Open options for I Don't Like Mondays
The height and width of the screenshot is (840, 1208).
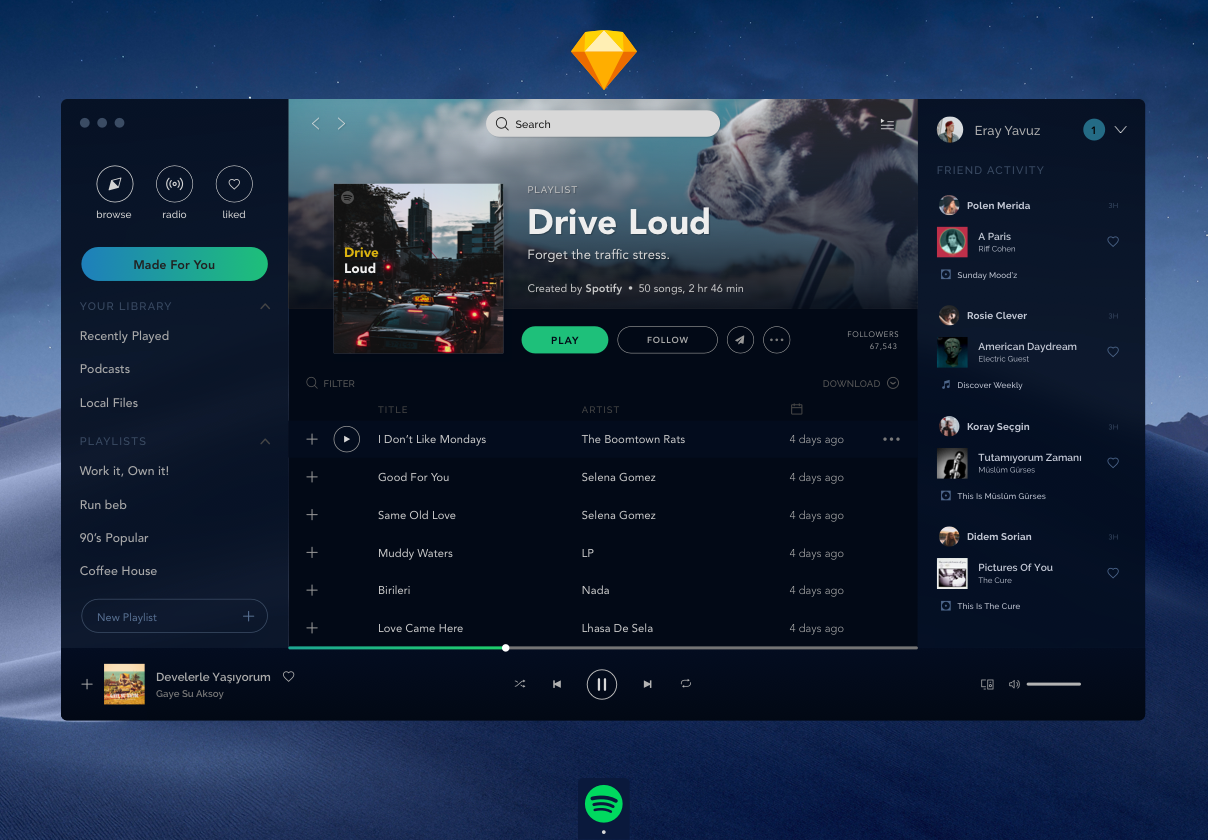click(x=891, y=439)
